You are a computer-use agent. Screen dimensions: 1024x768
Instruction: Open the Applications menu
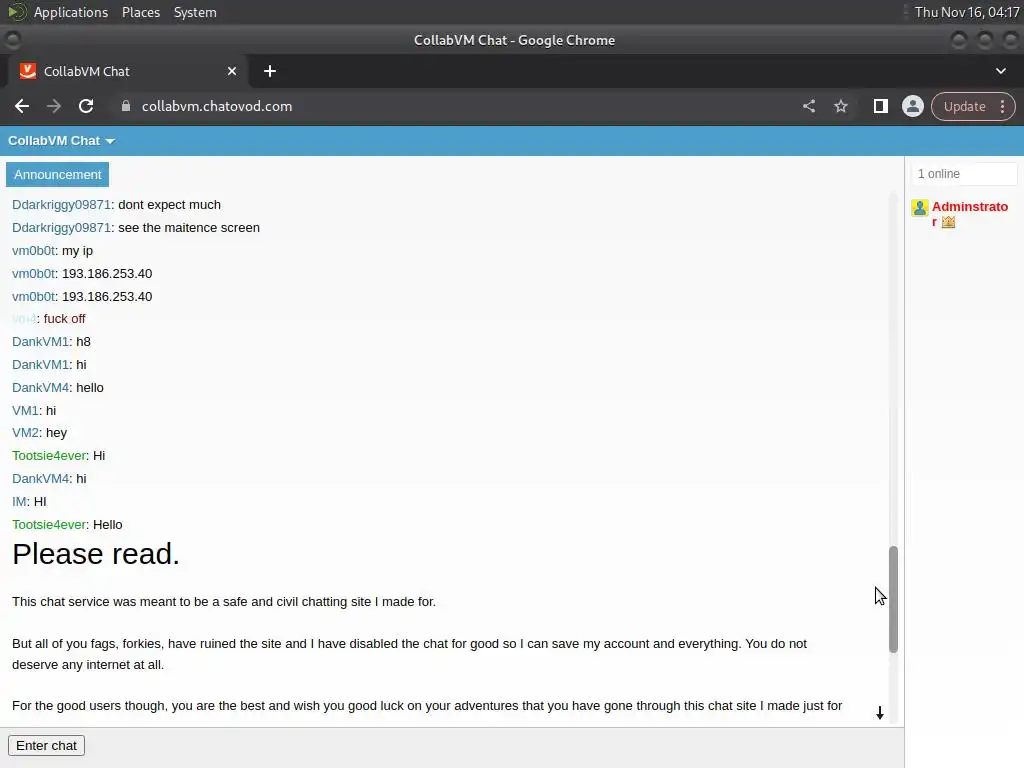pyautogui.click(x=71, y=12)
